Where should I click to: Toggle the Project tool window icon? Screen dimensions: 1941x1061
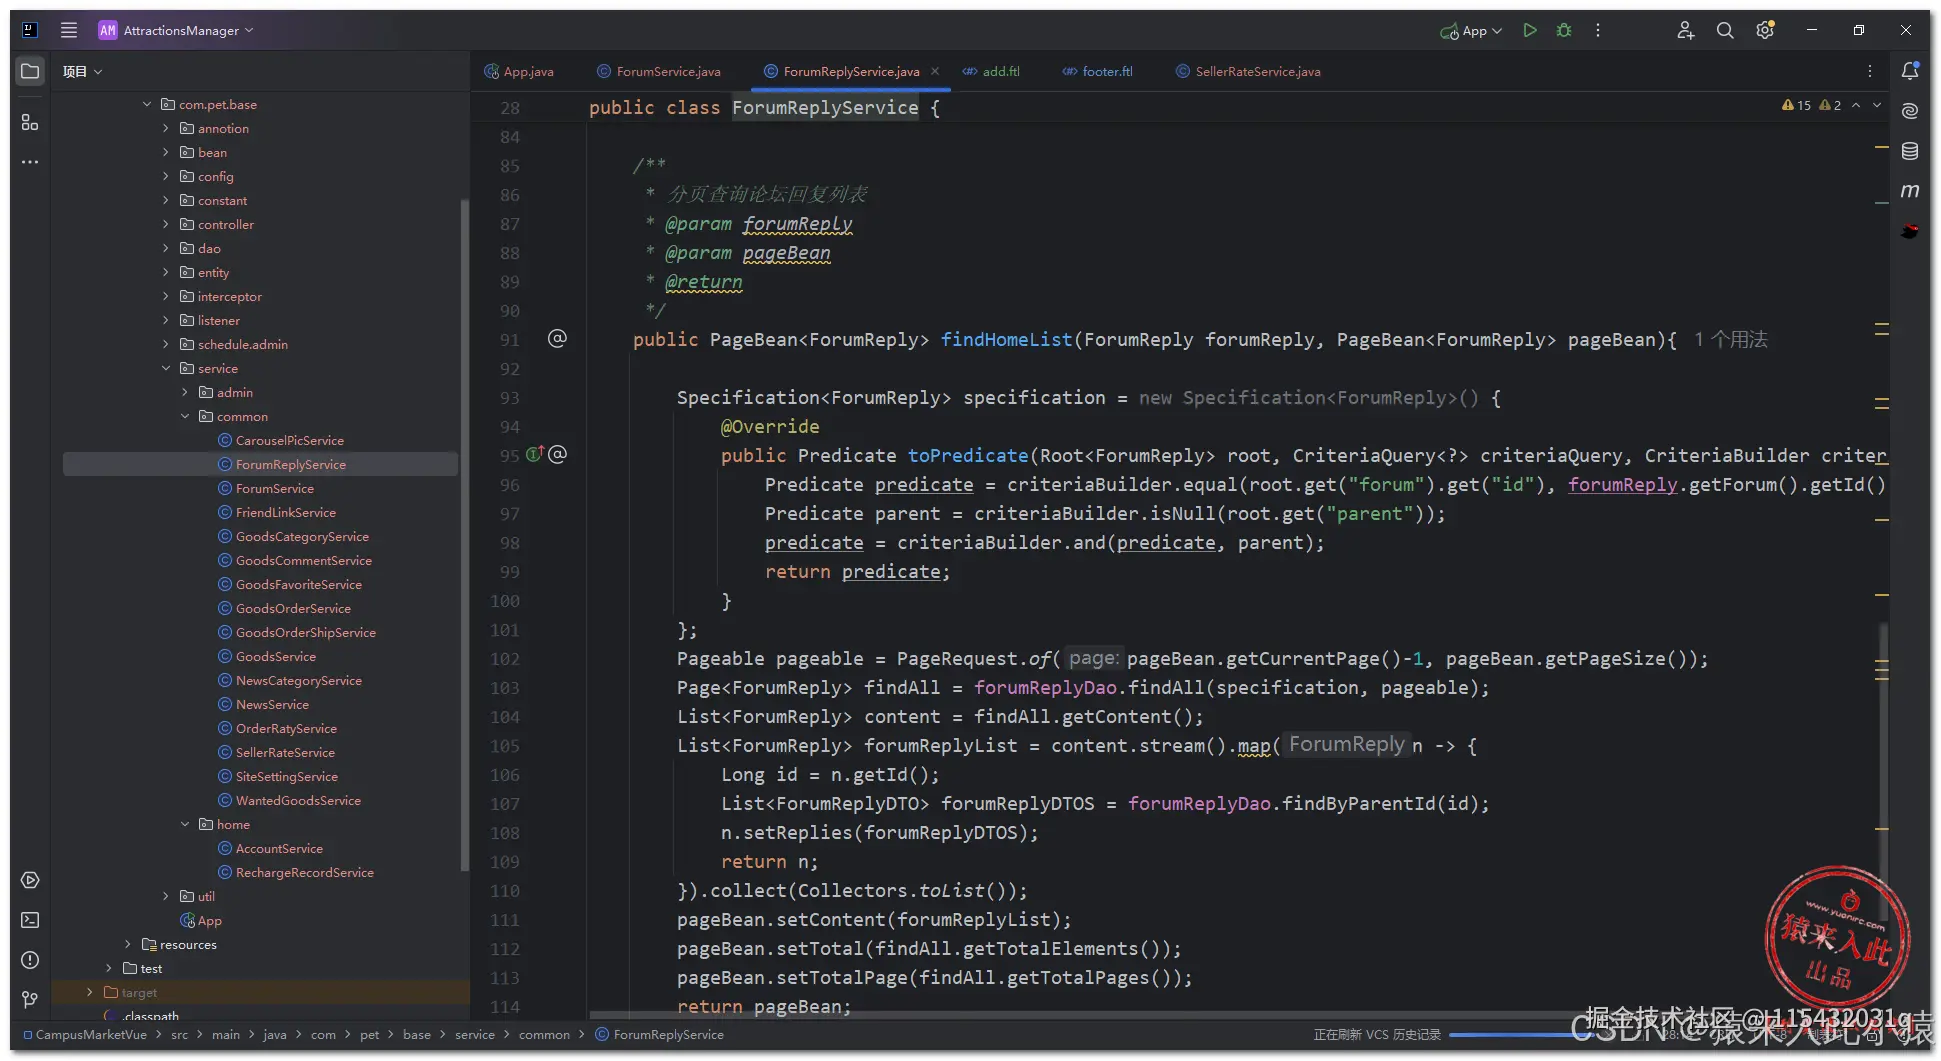click(x=30, y=71)
